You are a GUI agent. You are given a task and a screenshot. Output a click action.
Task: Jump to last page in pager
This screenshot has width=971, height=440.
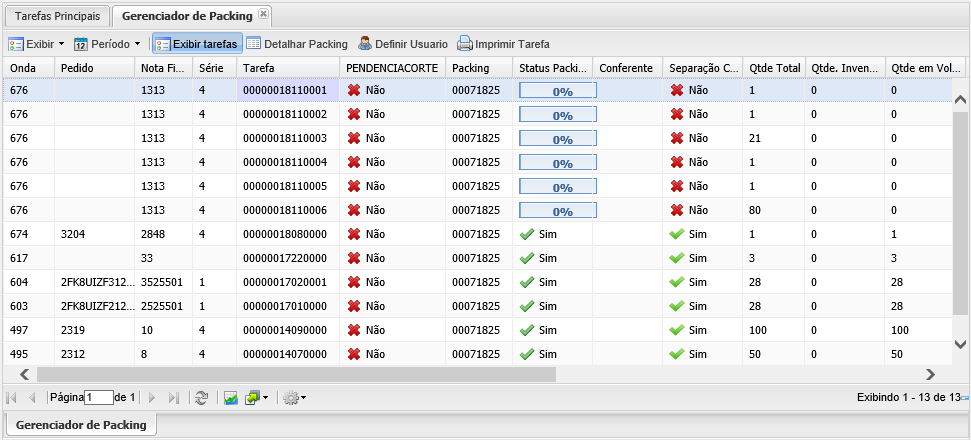coord(173,398)
